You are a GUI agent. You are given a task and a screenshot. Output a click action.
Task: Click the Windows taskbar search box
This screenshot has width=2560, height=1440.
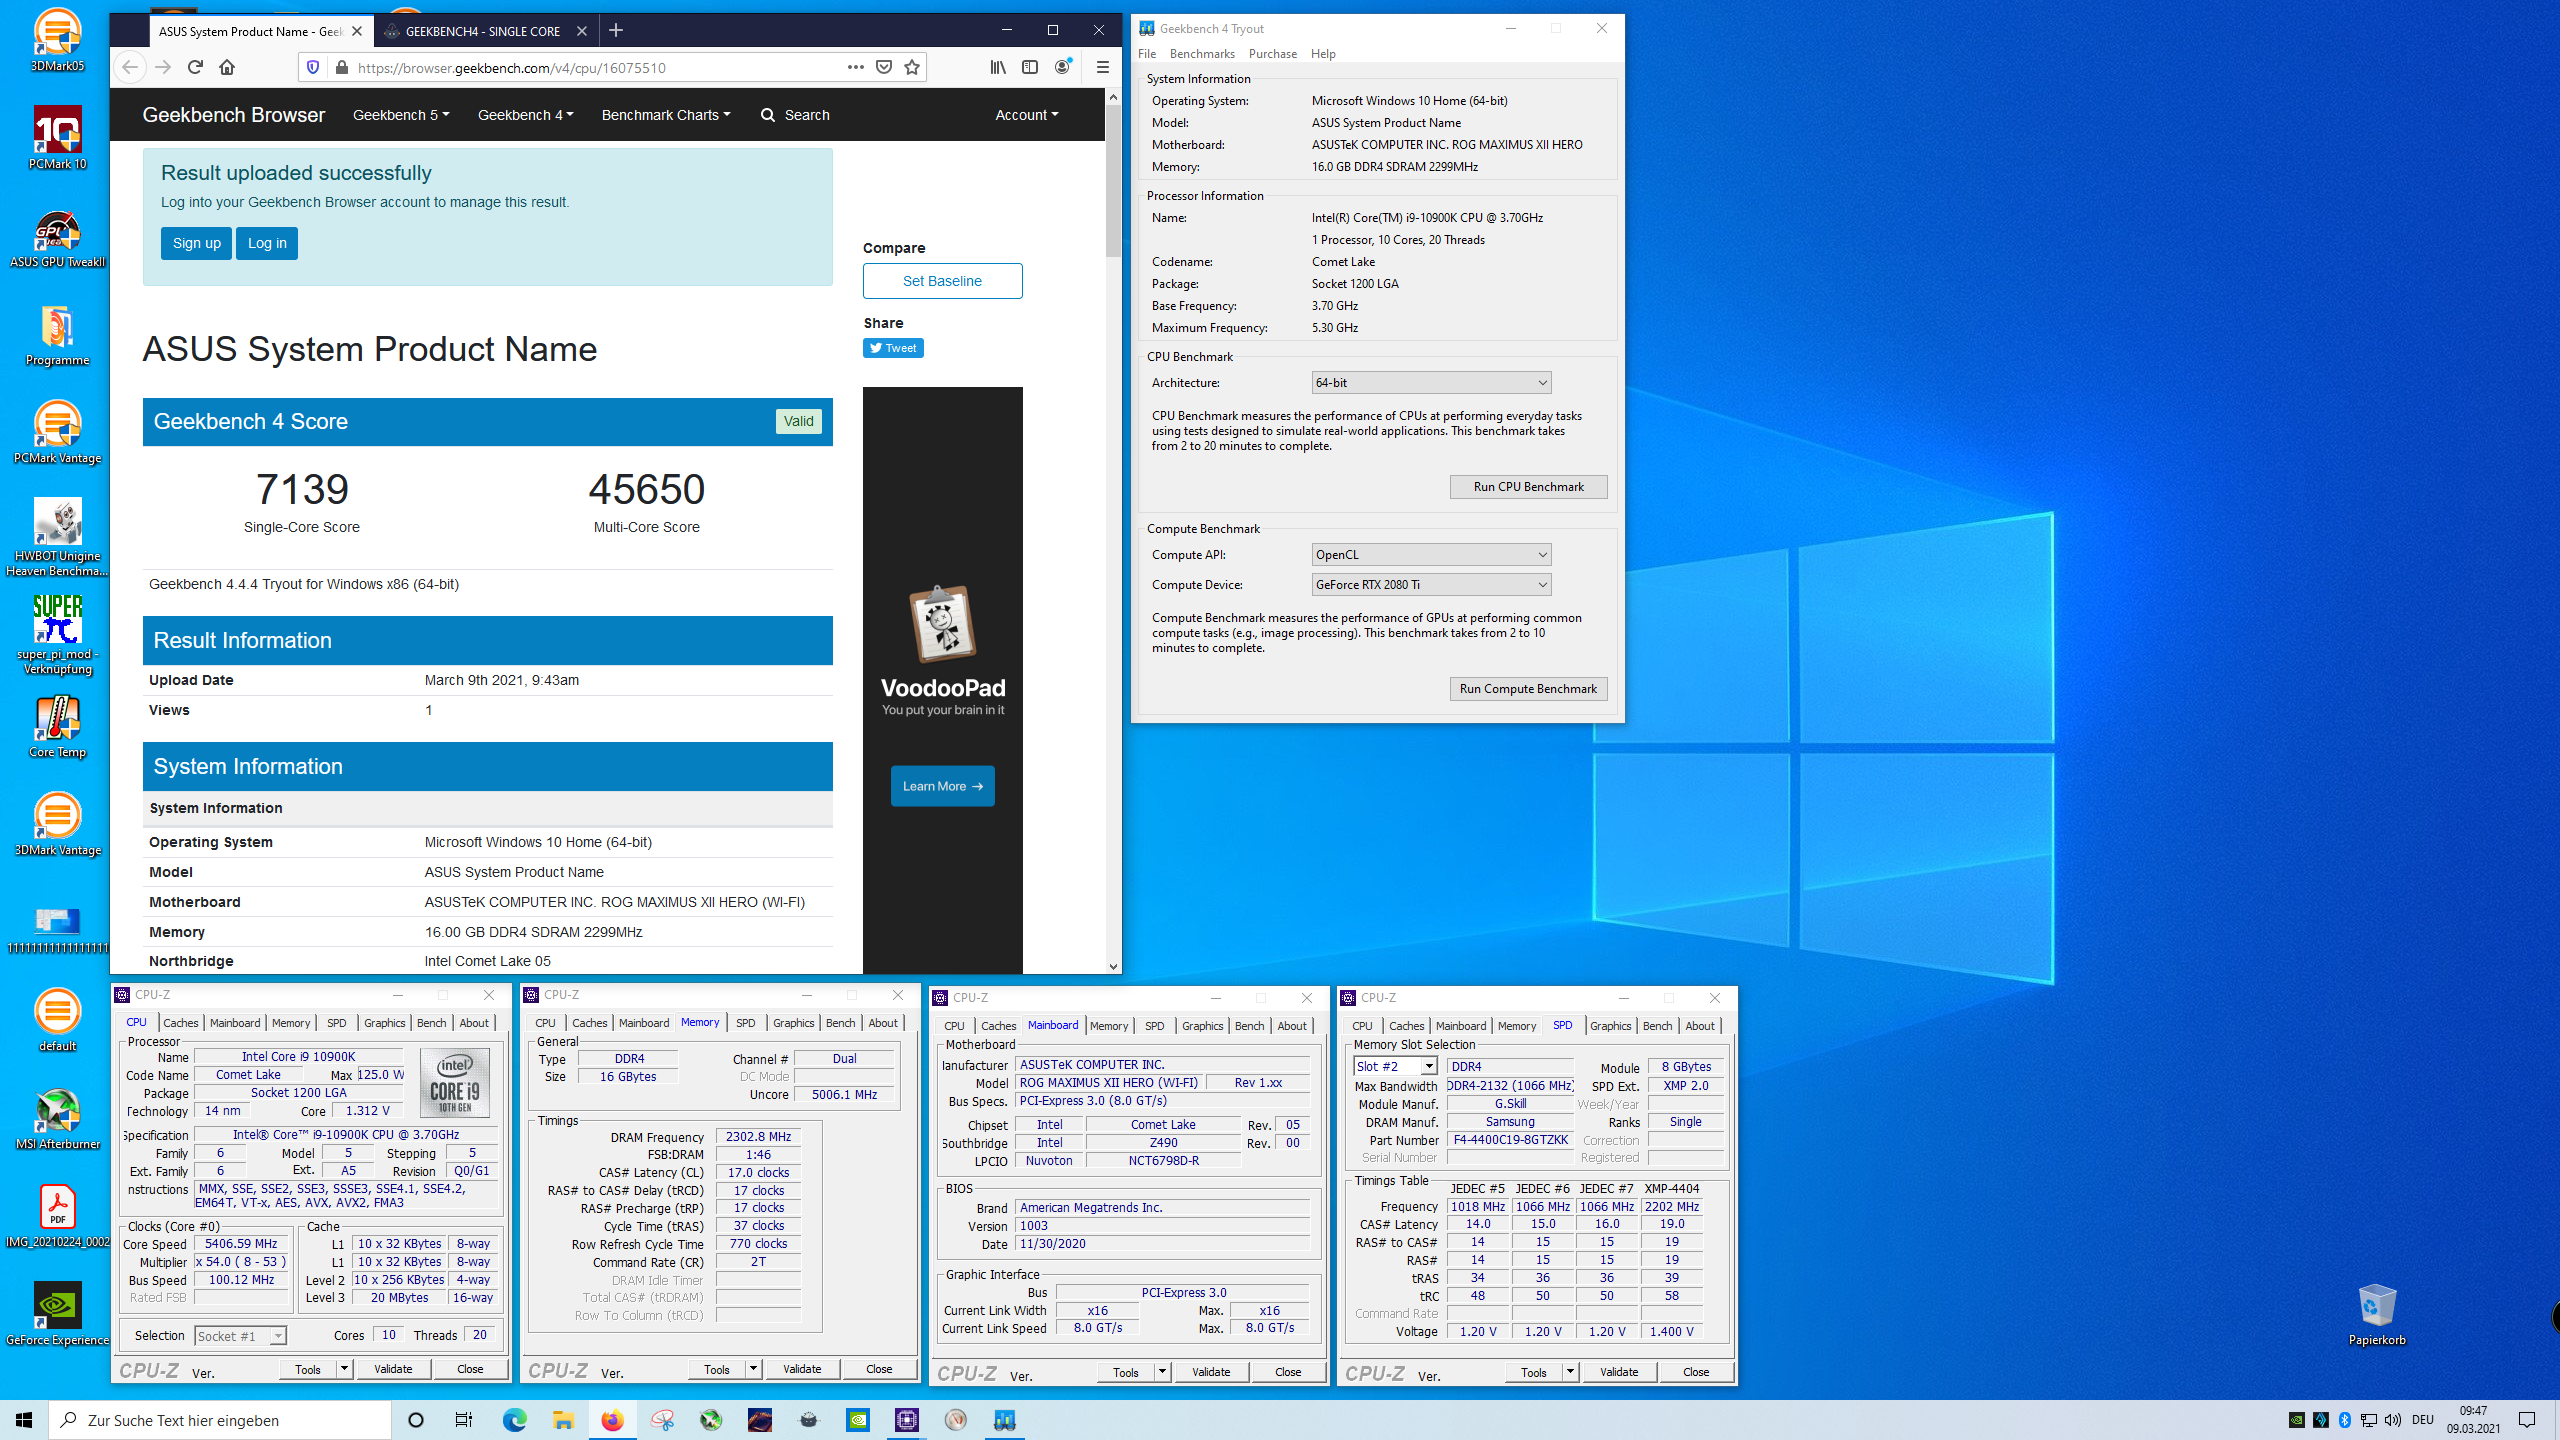pyautogui.click(x=220, y=1420)
